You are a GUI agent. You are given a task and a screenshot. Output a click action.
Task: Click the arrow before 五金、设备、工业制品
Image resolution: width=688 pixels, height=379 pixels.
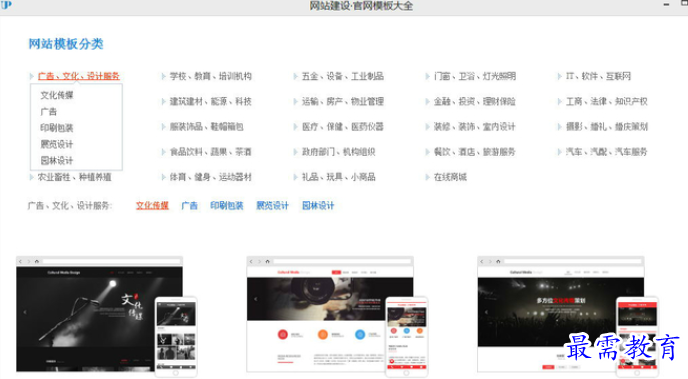click(x=296, y=76)
